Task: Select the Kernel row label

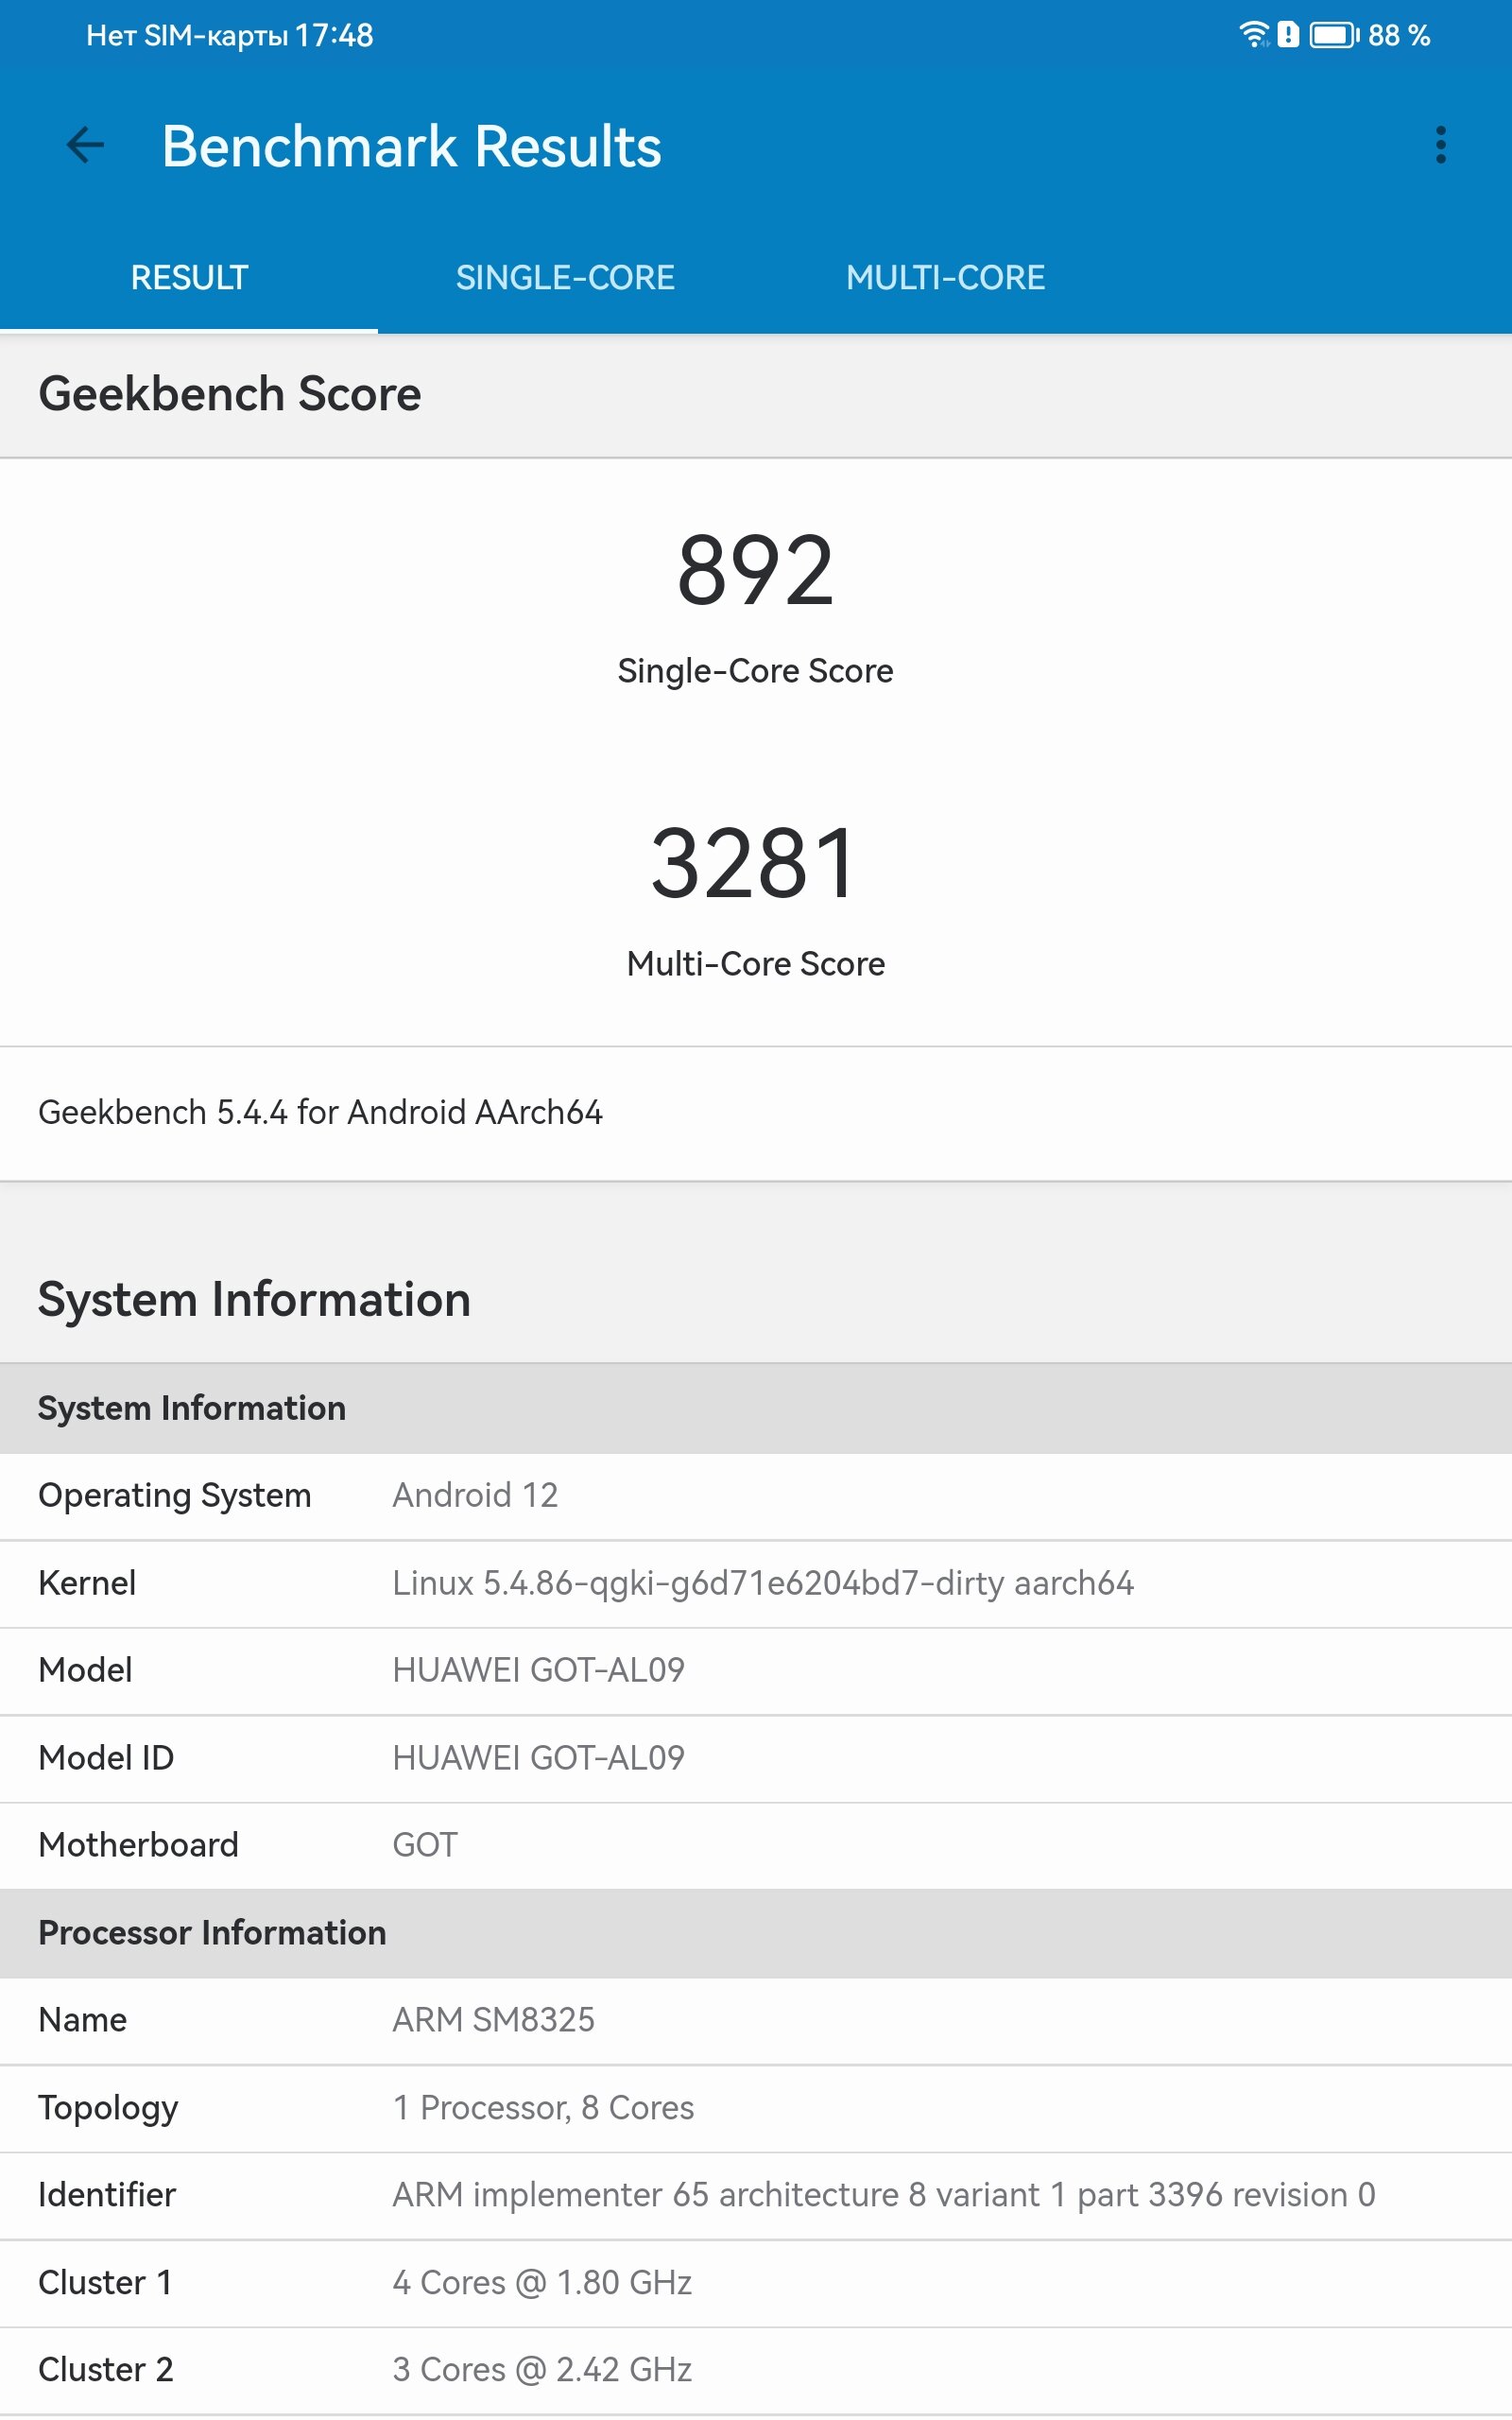Action: coord(87,1583)
